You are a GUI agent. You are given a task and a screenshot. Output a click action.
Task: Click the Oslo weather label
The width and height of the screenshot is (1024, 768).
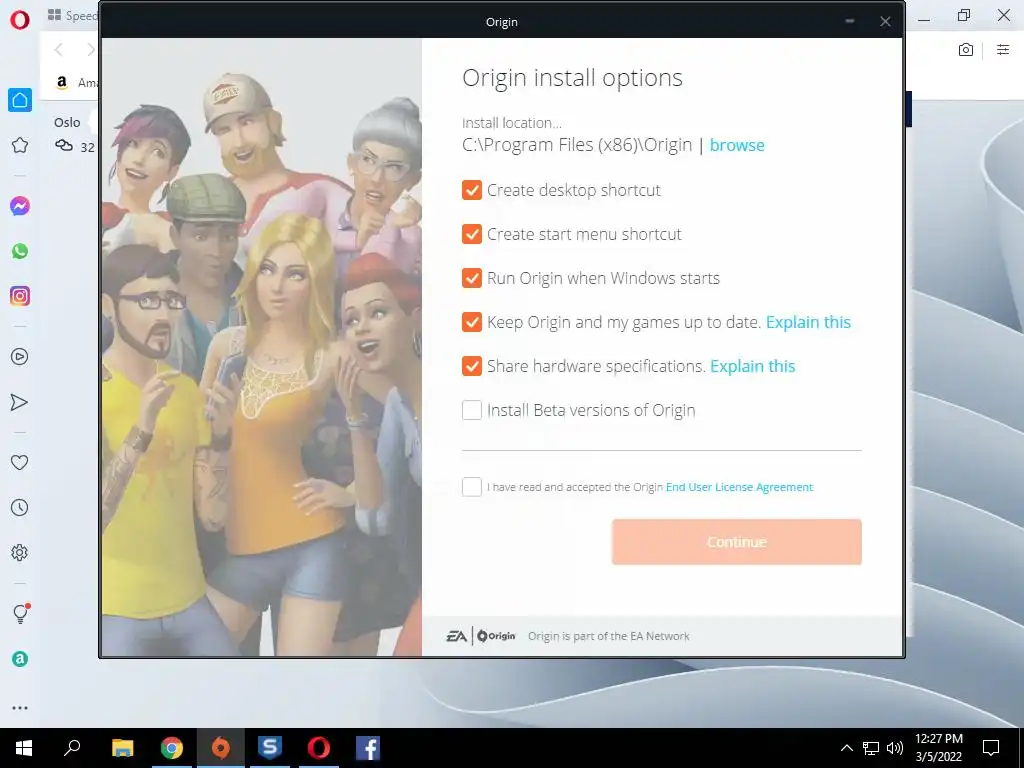pyautogui.click(x=67, y=122)
